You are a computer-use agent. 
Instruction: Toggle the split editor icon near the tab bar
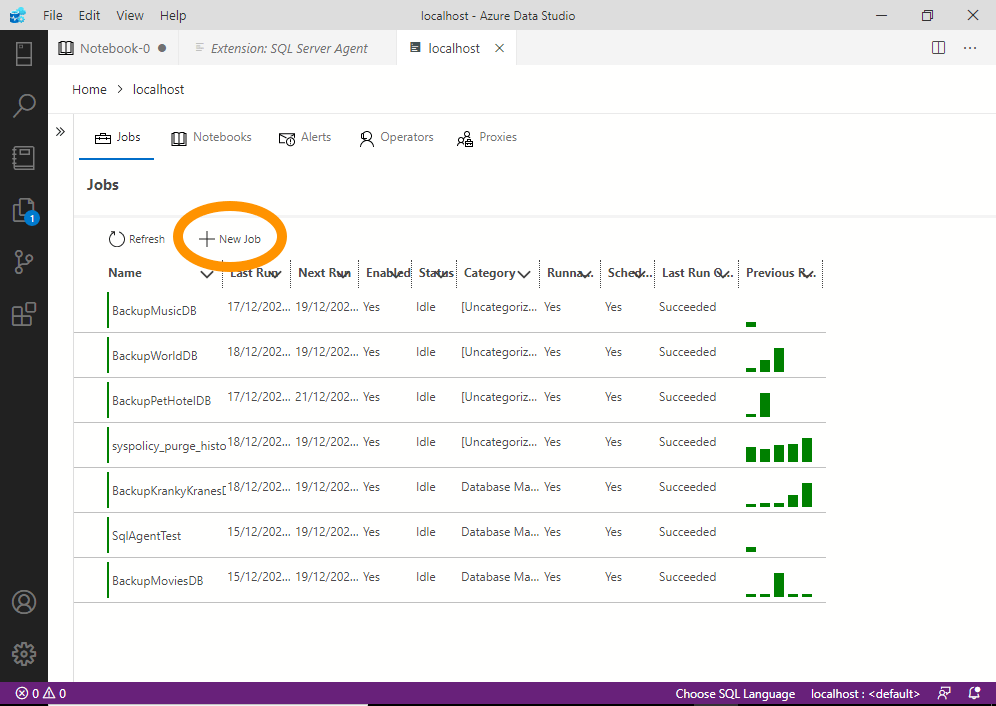937,47
